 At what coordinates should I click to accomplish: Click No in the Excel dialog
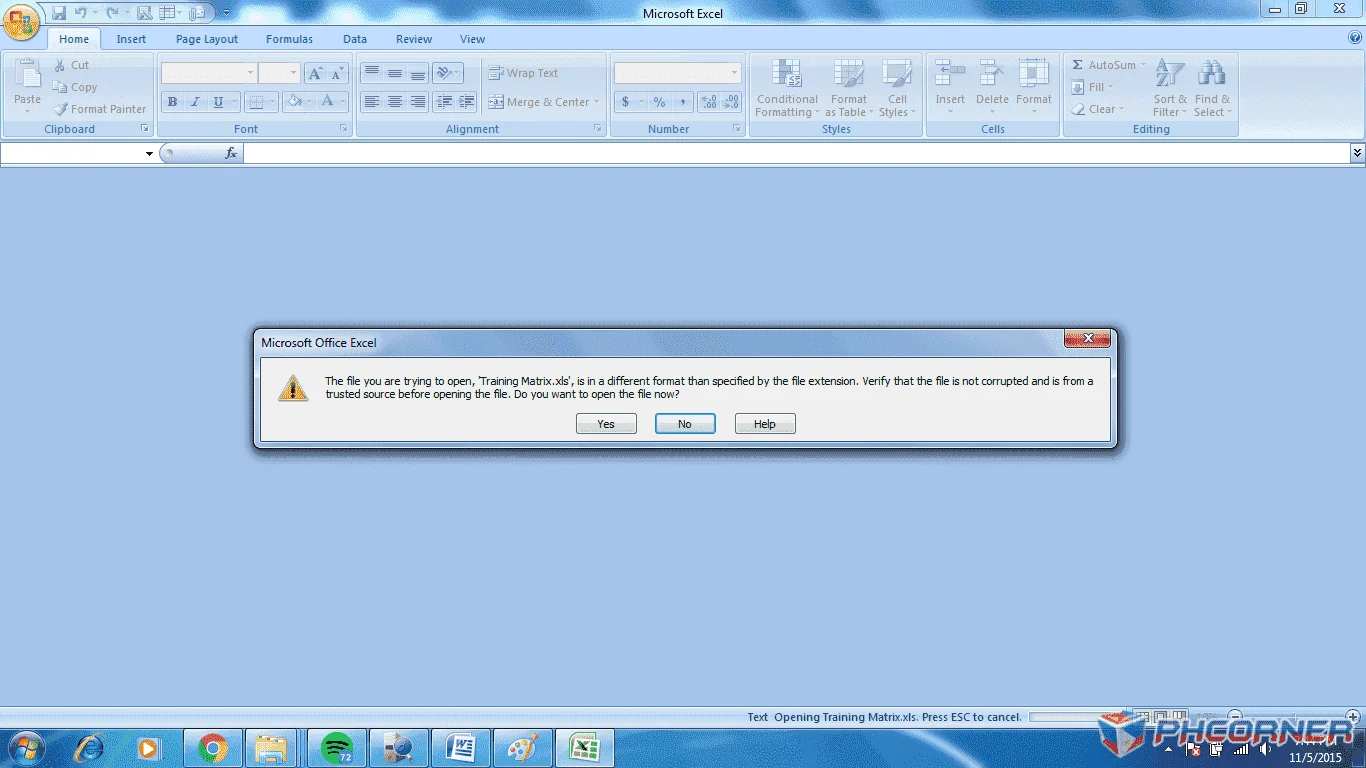click(685, 424)
